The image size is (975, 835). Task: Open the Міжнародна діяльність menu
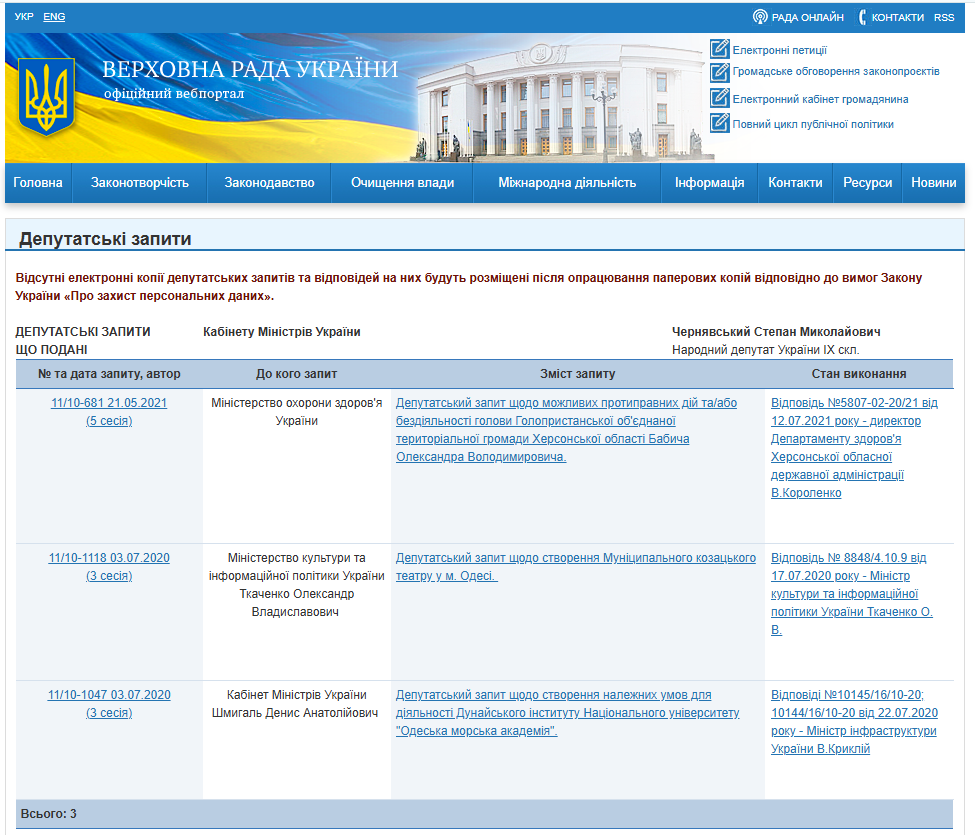(x=567, y=183)
